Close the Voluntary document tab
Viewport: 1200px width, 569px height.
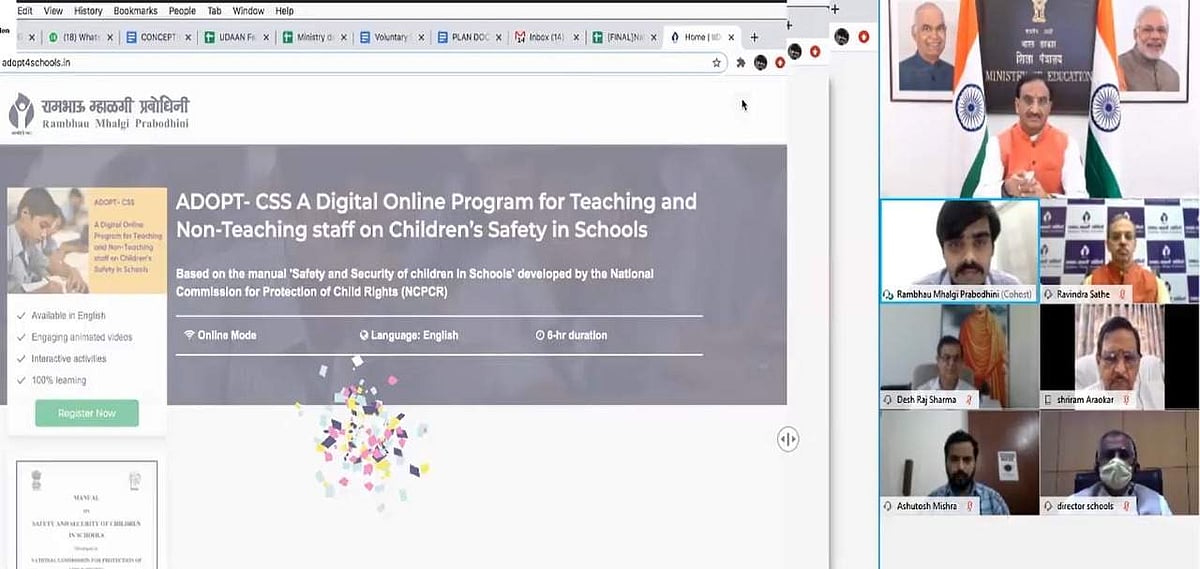(420, 38)
